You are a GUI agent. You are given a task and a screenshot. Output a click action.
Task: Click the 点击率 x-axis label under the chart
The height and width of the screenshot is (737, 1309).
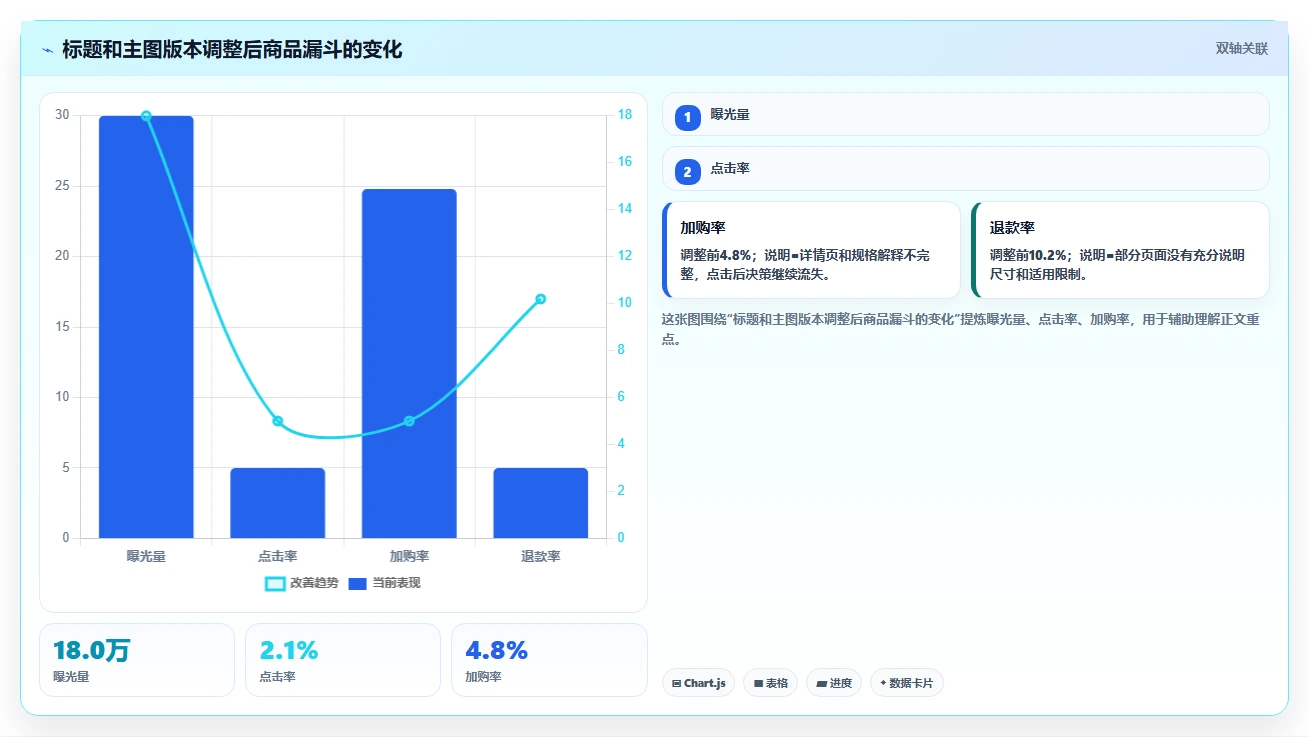coord(278,556)
